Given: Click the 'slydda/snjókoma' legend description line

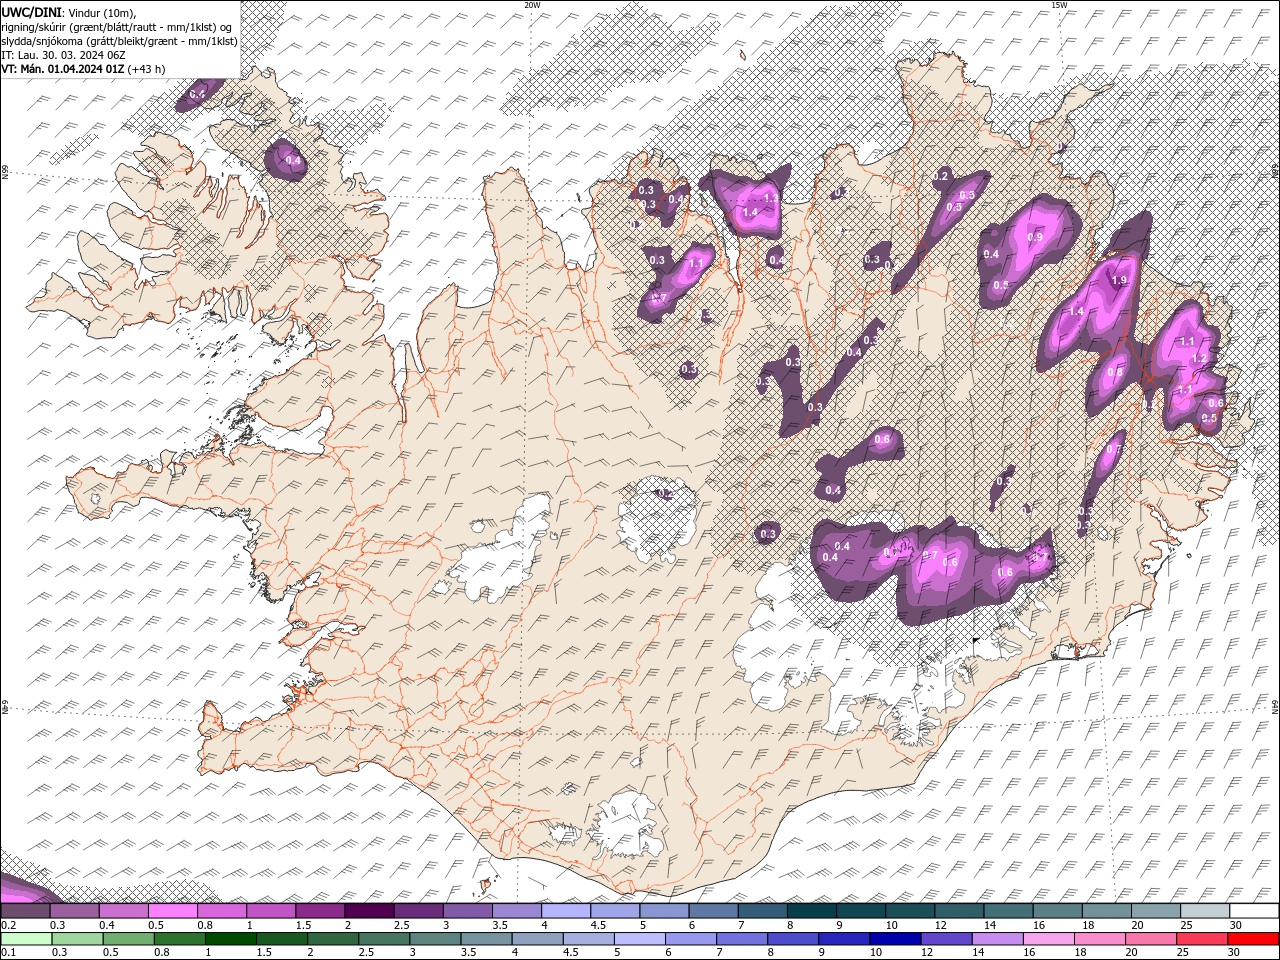Looking at the screenshot, I should 119,41.
